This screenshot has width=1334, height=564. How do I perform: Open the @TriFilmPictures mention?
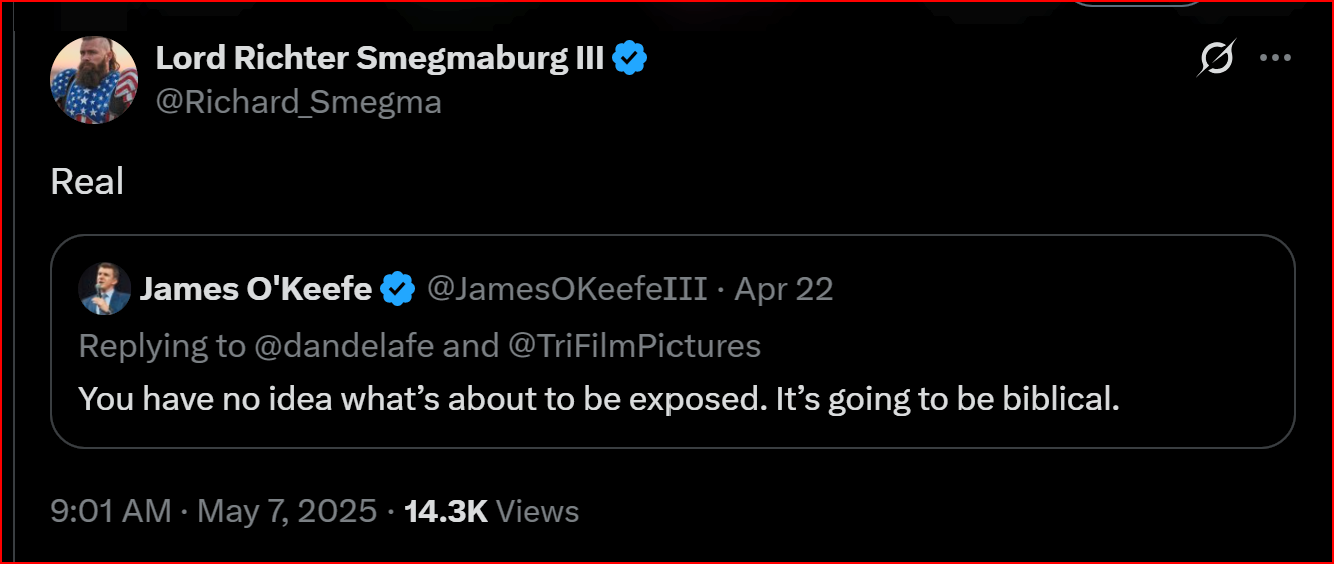click(x=634, y=346)
